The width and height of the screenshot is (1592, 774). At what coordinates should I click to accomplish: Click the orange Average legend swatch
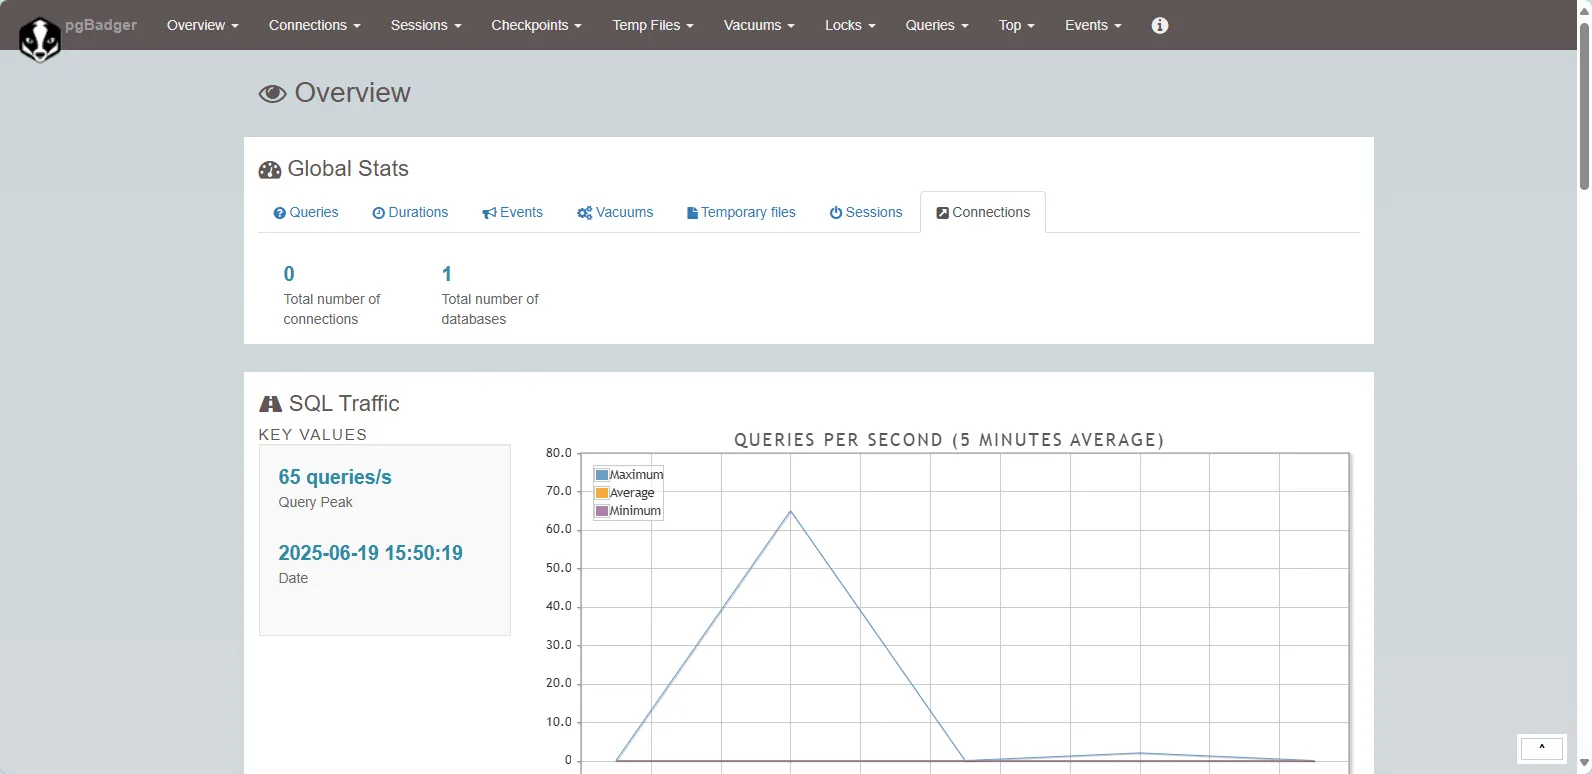[x=602, y=493]
